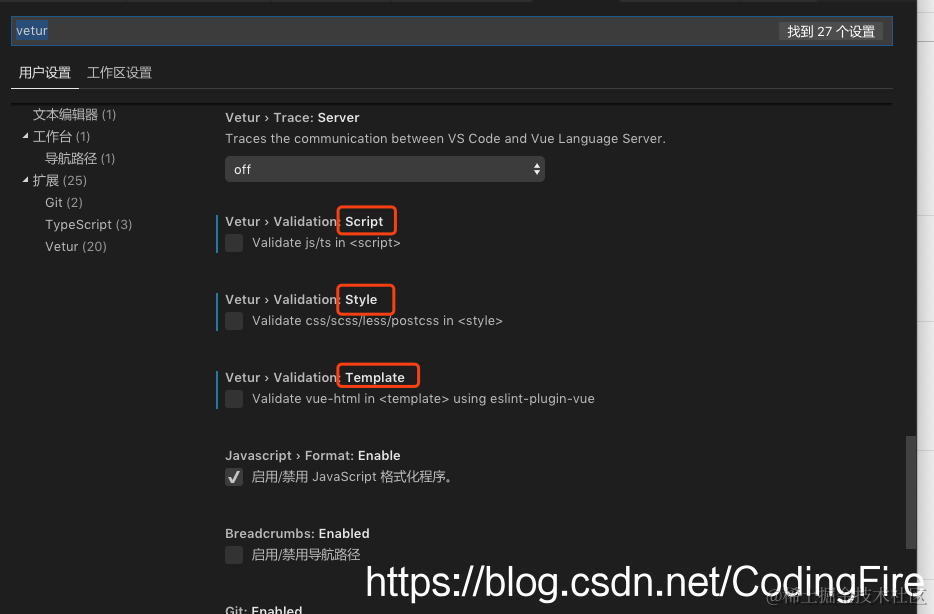Open Git (2) settings category

[64, 202]
